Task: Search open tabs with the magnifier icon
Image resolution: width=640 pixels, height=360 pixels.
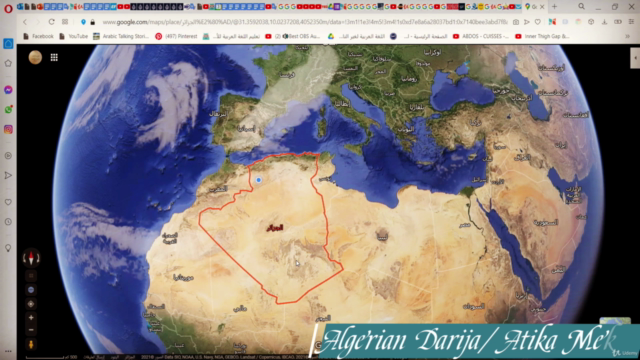Action: click(581, 7)
